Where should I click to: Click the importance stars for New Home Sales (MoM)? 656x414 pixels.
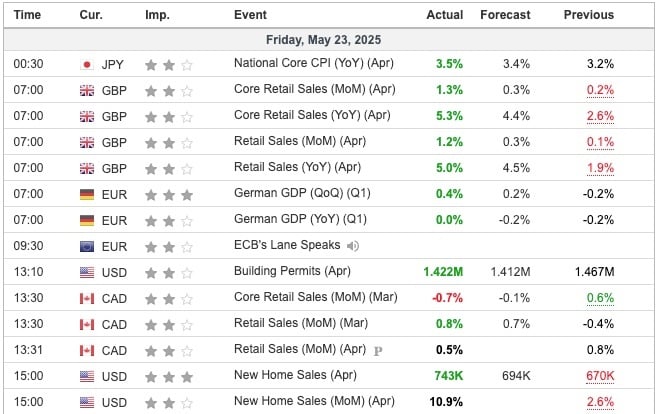(169, 402)
